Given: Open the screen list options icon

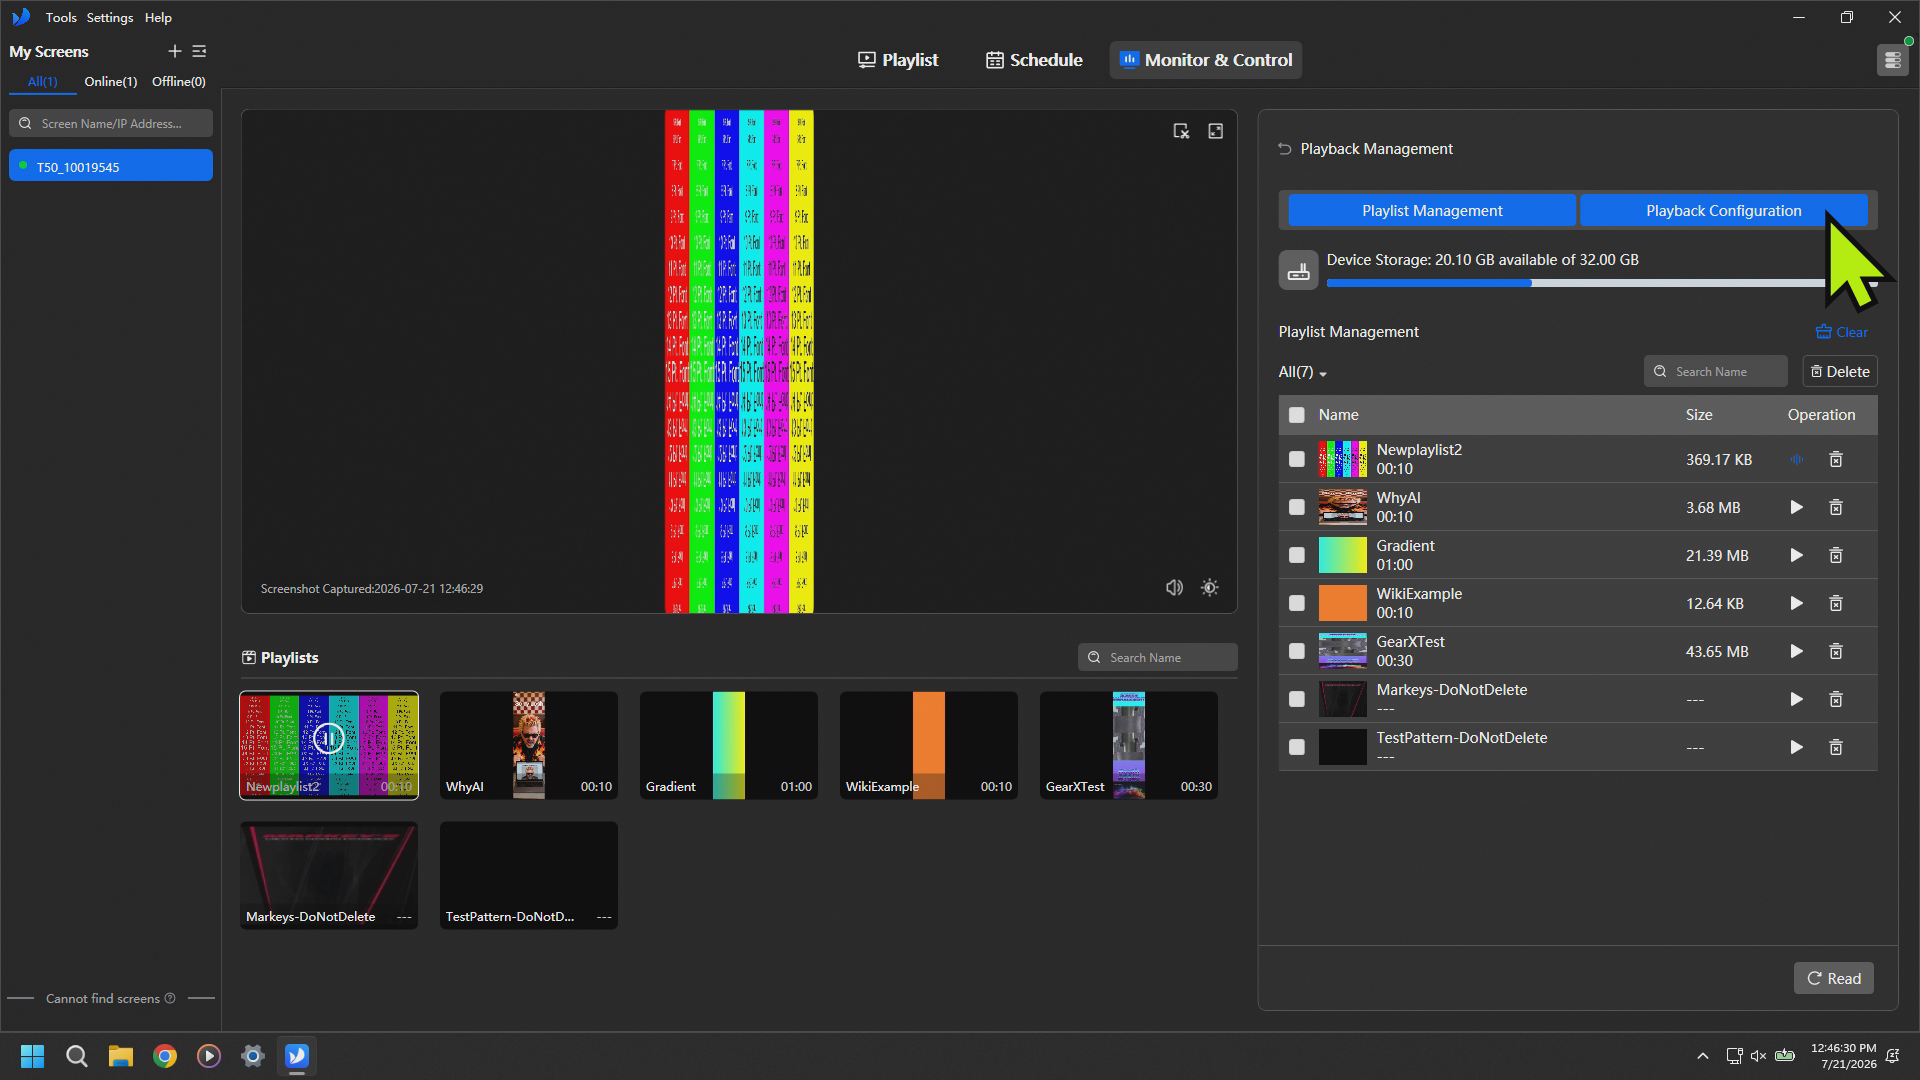Looking at the screenshot, I should point(199,51).
